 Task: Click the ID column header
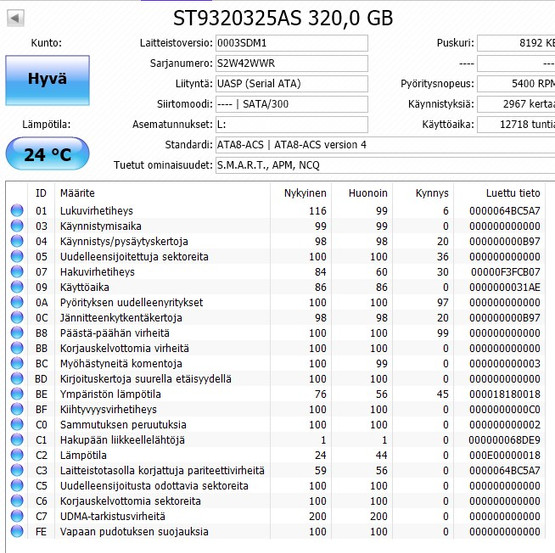pyautogui.click(x=41, y=193)
